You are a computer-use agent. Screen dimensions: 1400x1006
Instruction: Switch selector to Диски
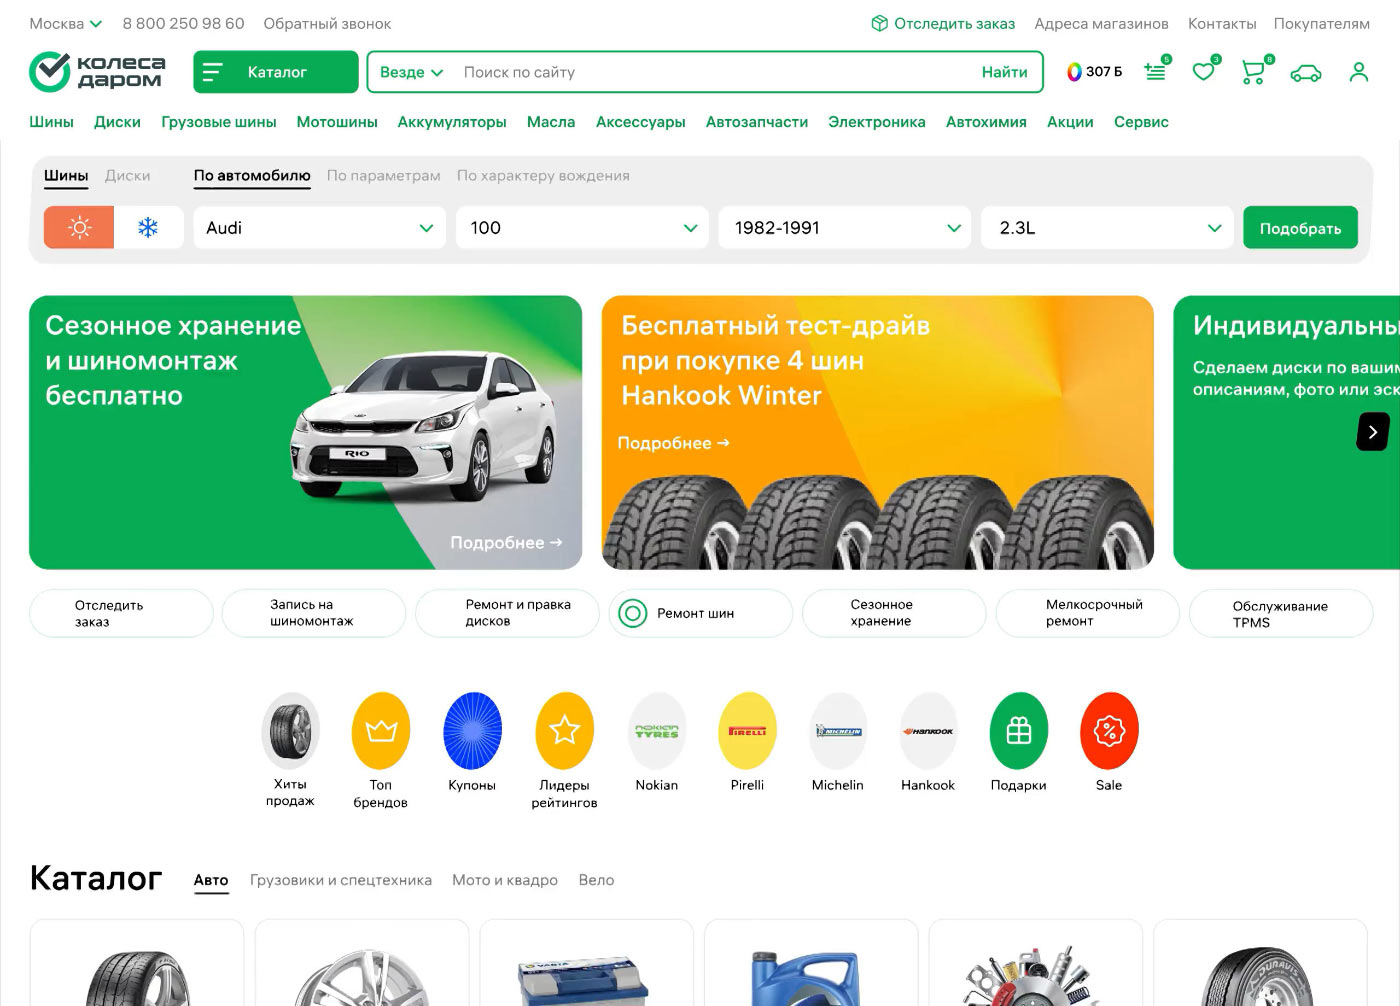tap(127, 176)
